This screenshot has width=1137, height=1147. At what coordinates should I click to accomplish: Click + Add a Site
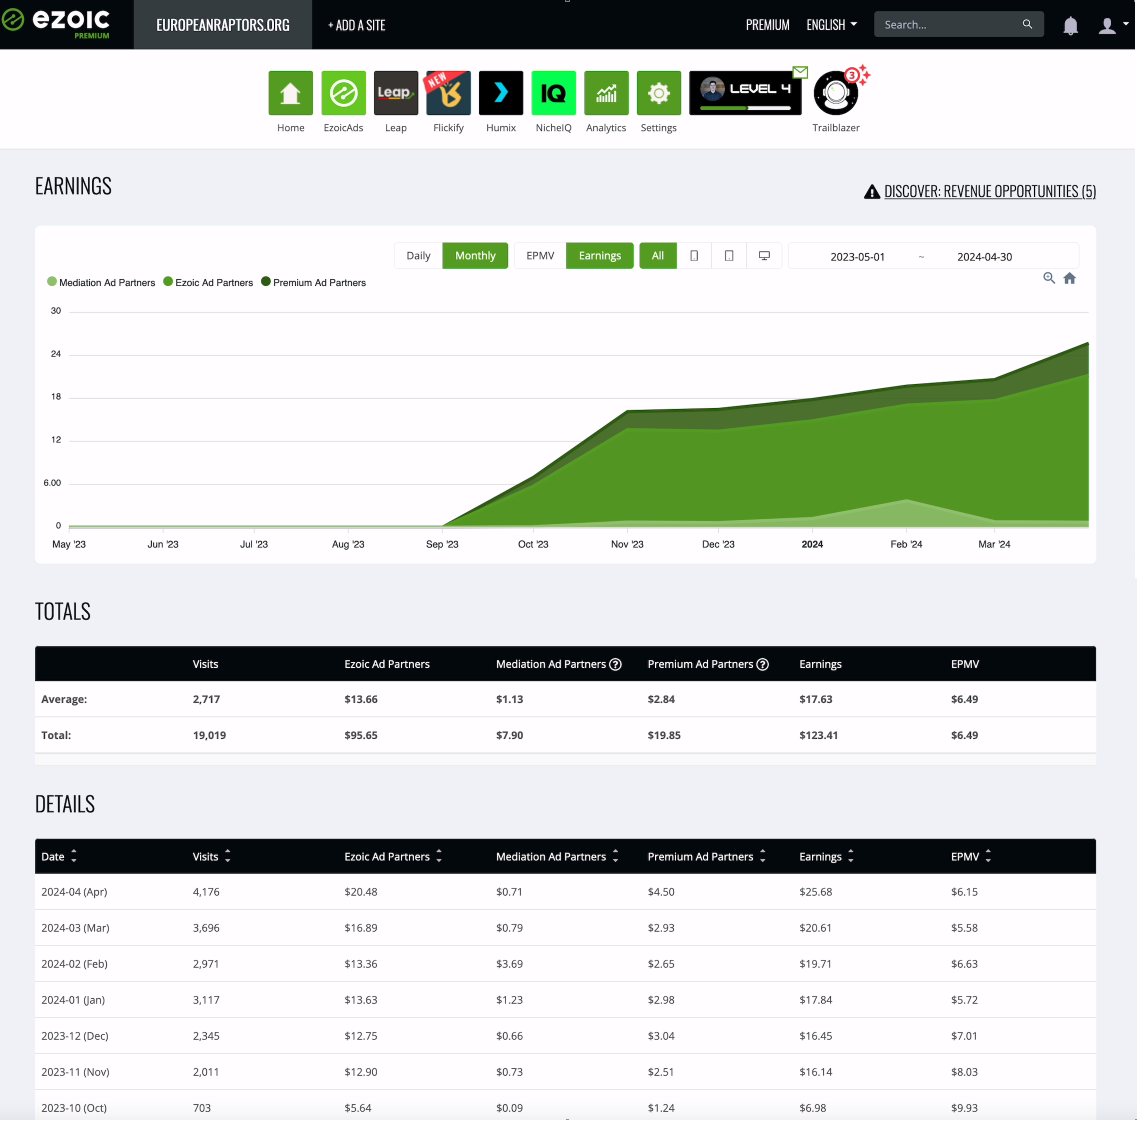pos(356,25)
